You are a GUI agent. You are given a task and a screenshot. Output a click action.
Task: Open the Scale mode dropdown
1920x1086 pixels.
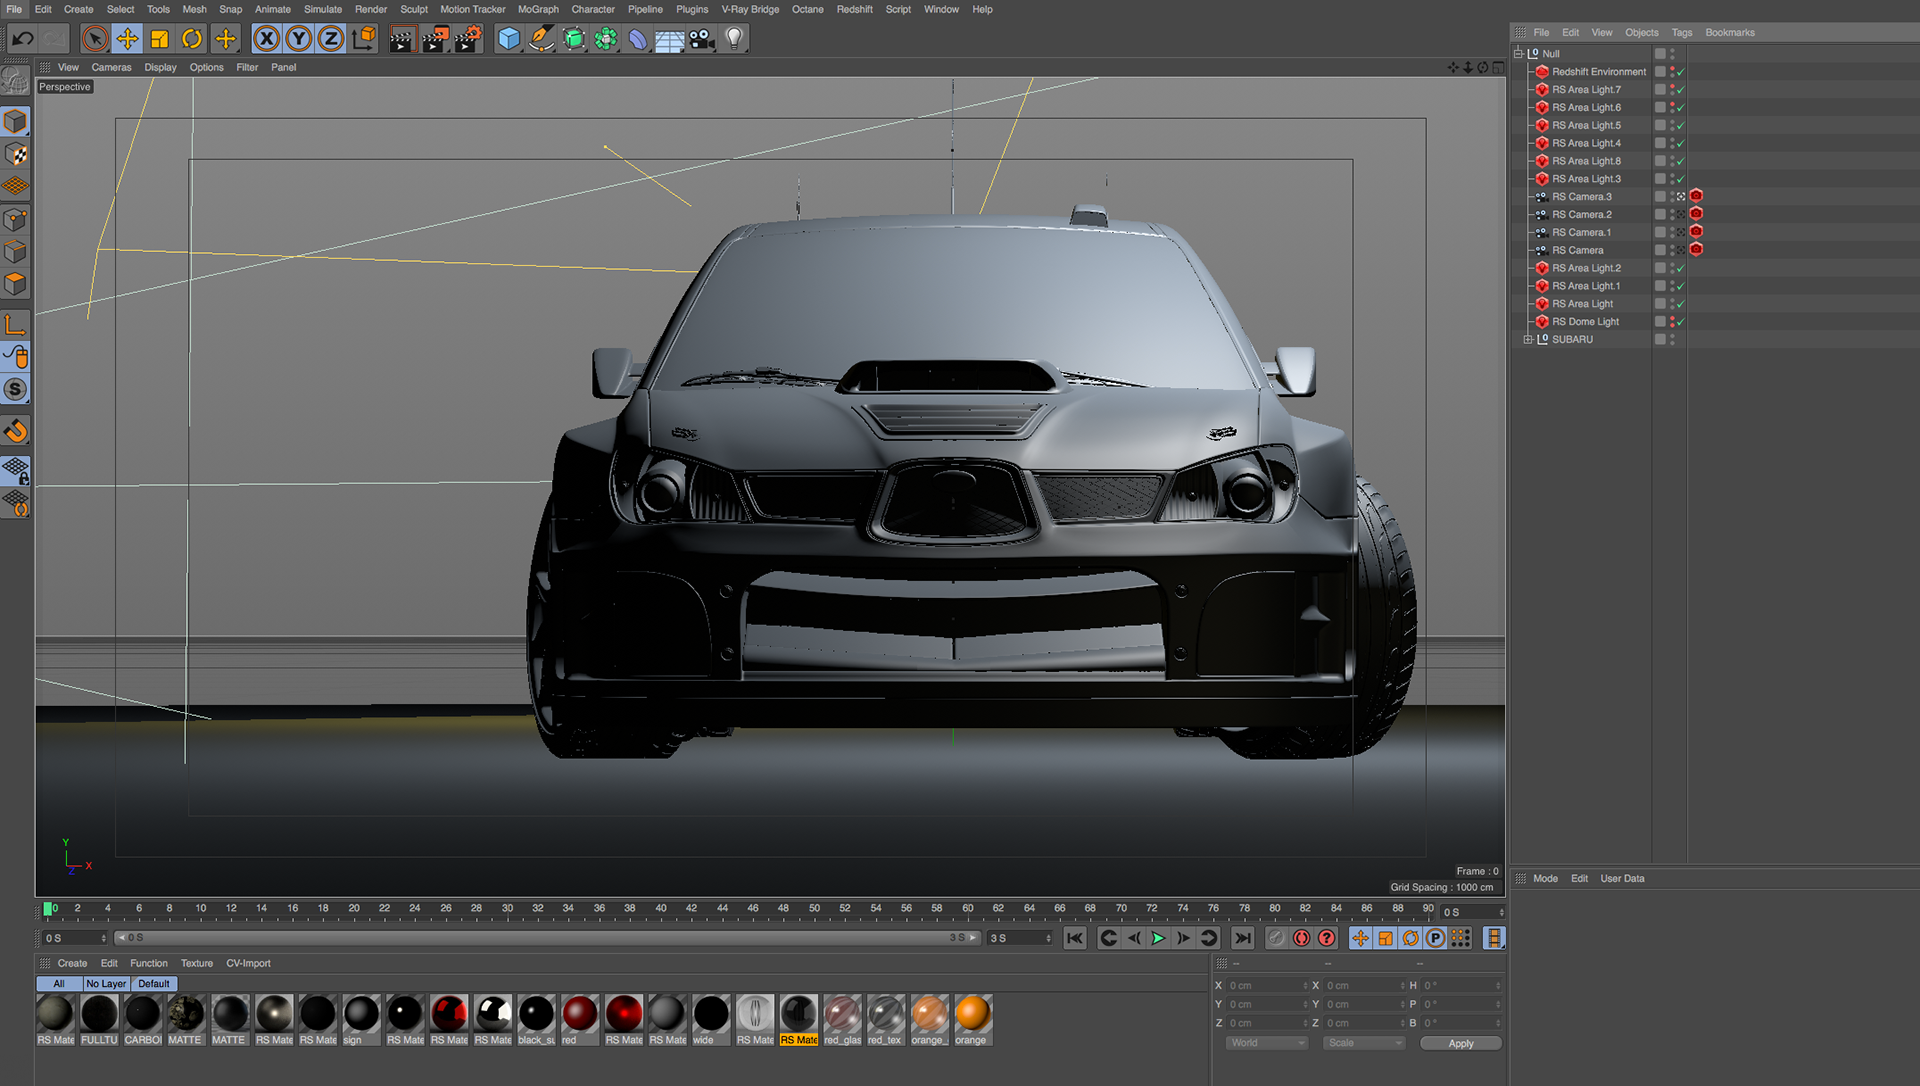[x=1364, y=1043]
